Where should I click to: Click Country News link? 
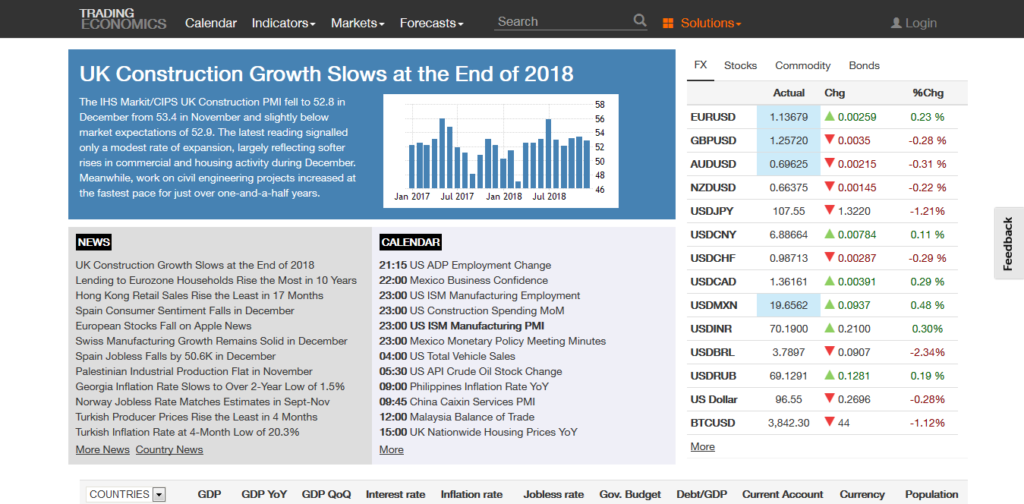pos(169,450)
